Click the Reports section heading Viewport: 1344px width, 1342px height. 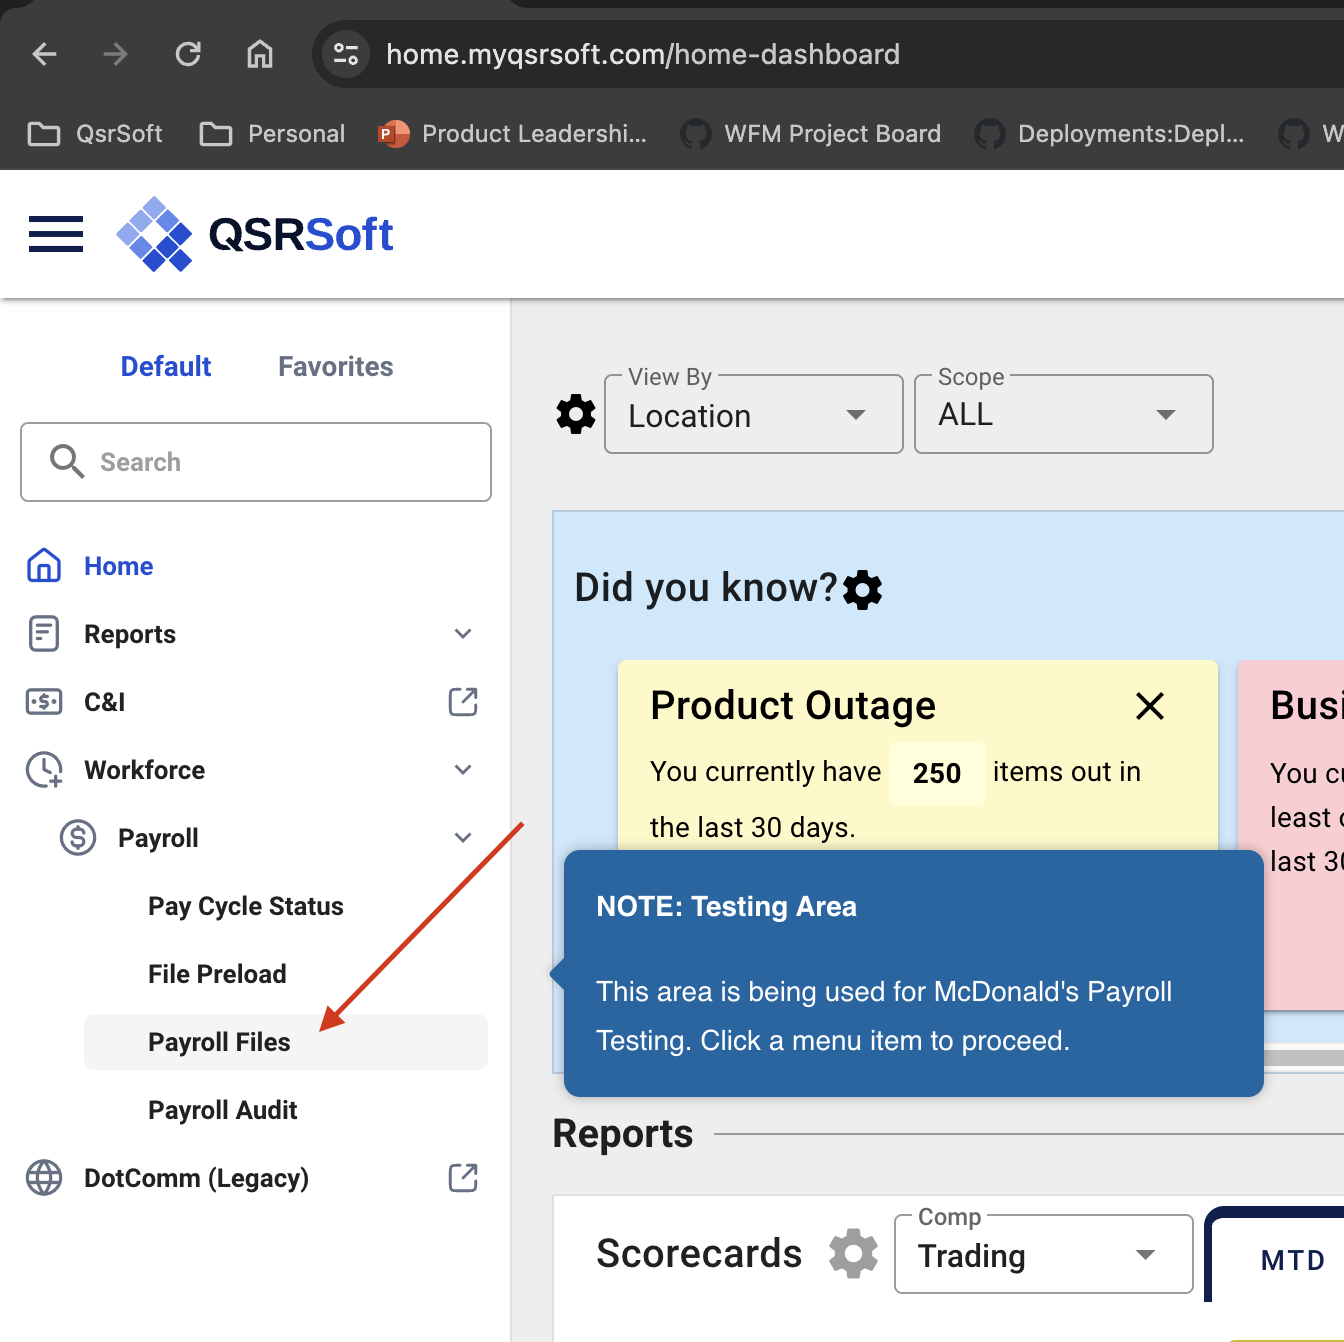pos(623,1134)
